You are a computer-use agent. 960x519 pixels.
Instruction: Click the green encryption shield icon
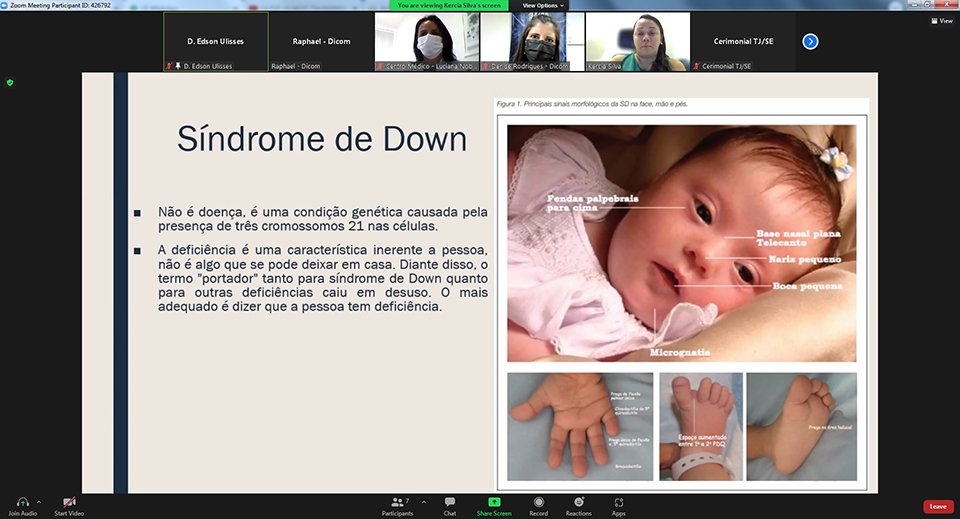point(10,82)
